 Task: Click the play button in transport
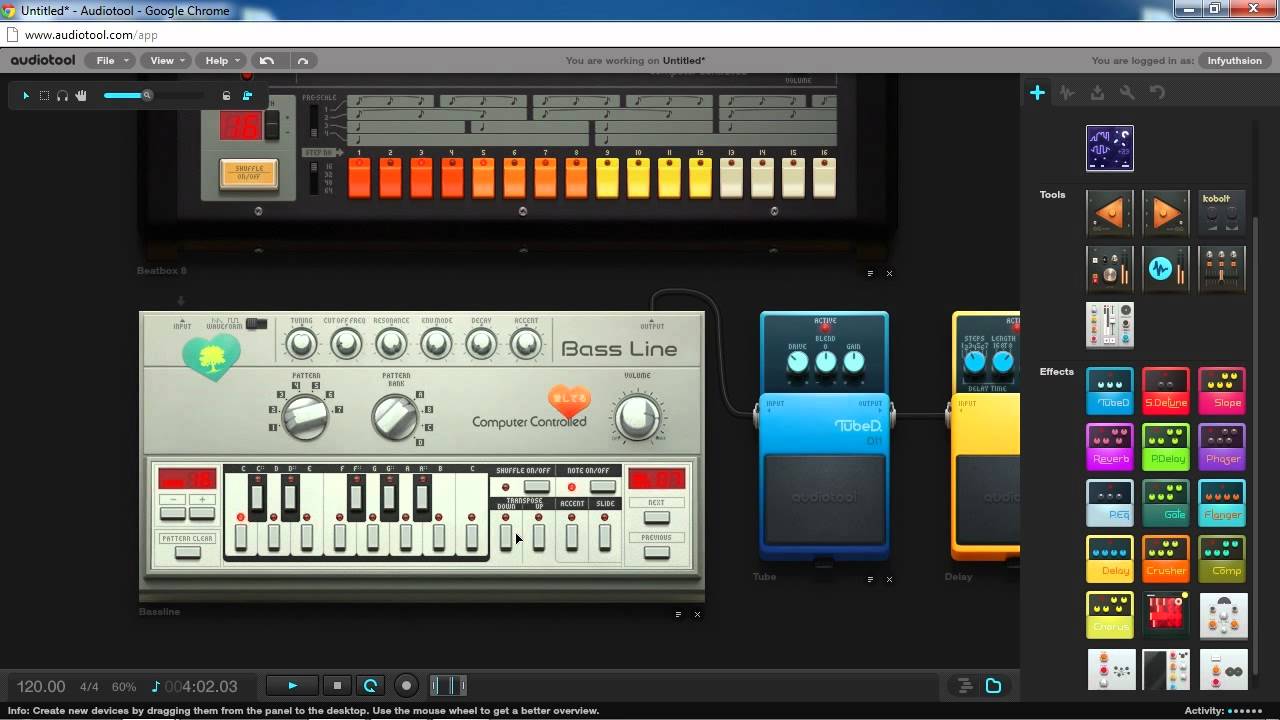click(292, 686)
